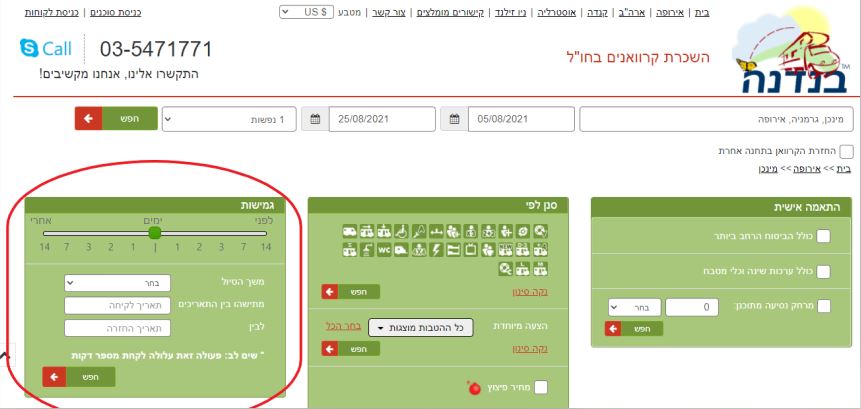Image resolution: width=861 pixels, height=409 pixels.
Task: Click the 'תאריך לקיחה' input field
Action: click(118, 305)
